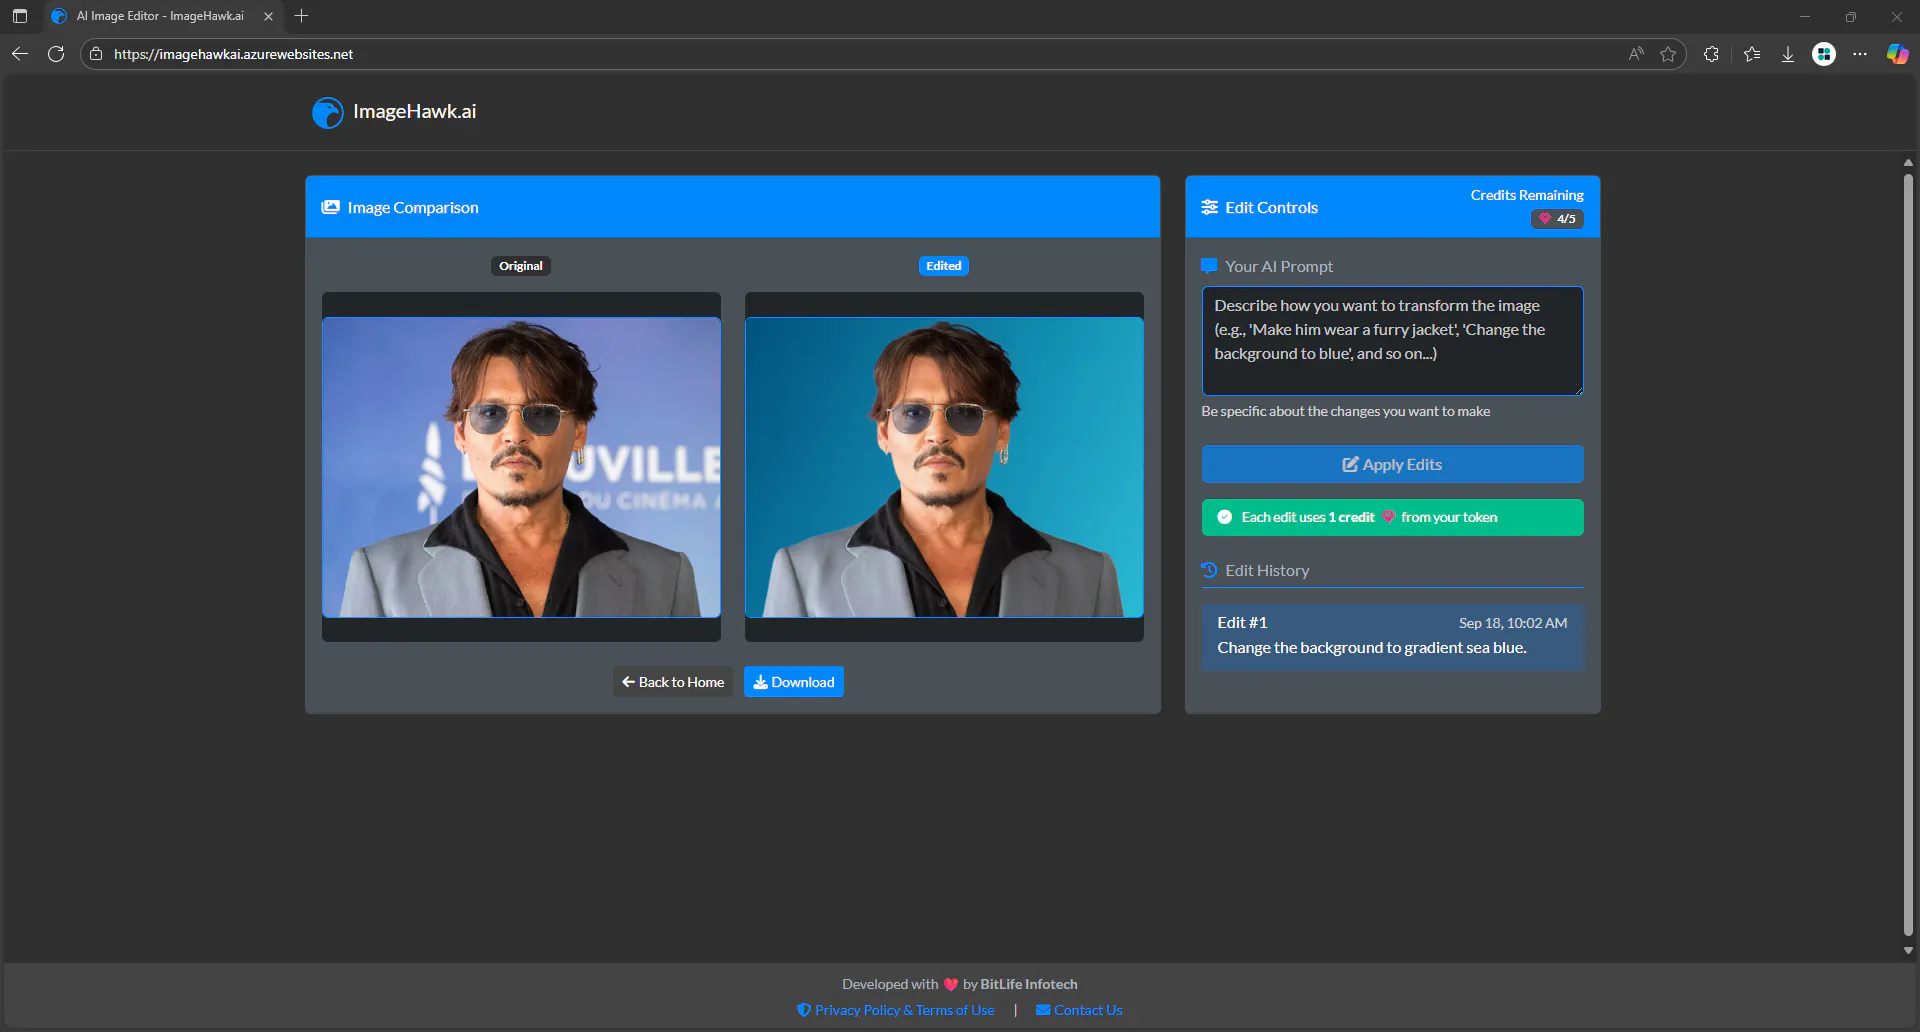
Task: Close the AI Image Editor tab
Action: tap(268, 16)
